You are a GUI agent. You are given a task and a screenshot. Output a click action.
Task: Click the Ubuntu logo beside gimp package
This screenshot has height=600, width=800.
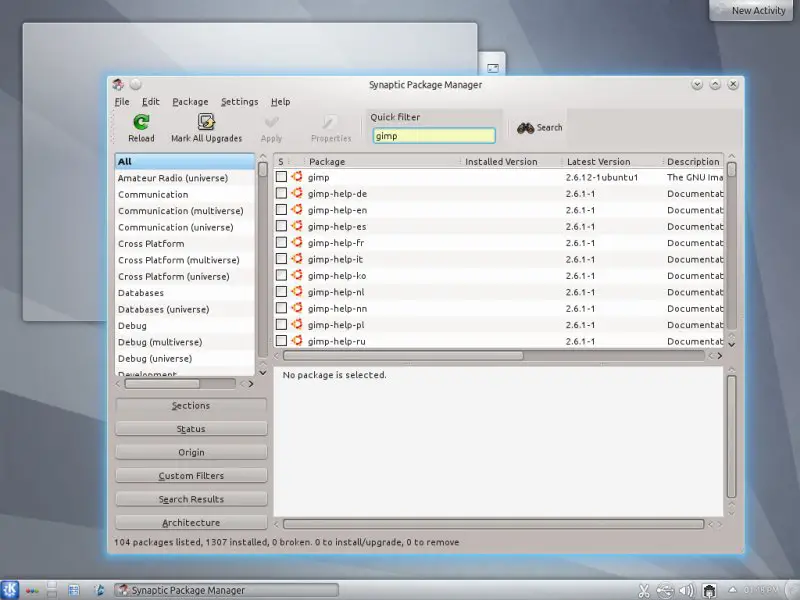point(297,177)
